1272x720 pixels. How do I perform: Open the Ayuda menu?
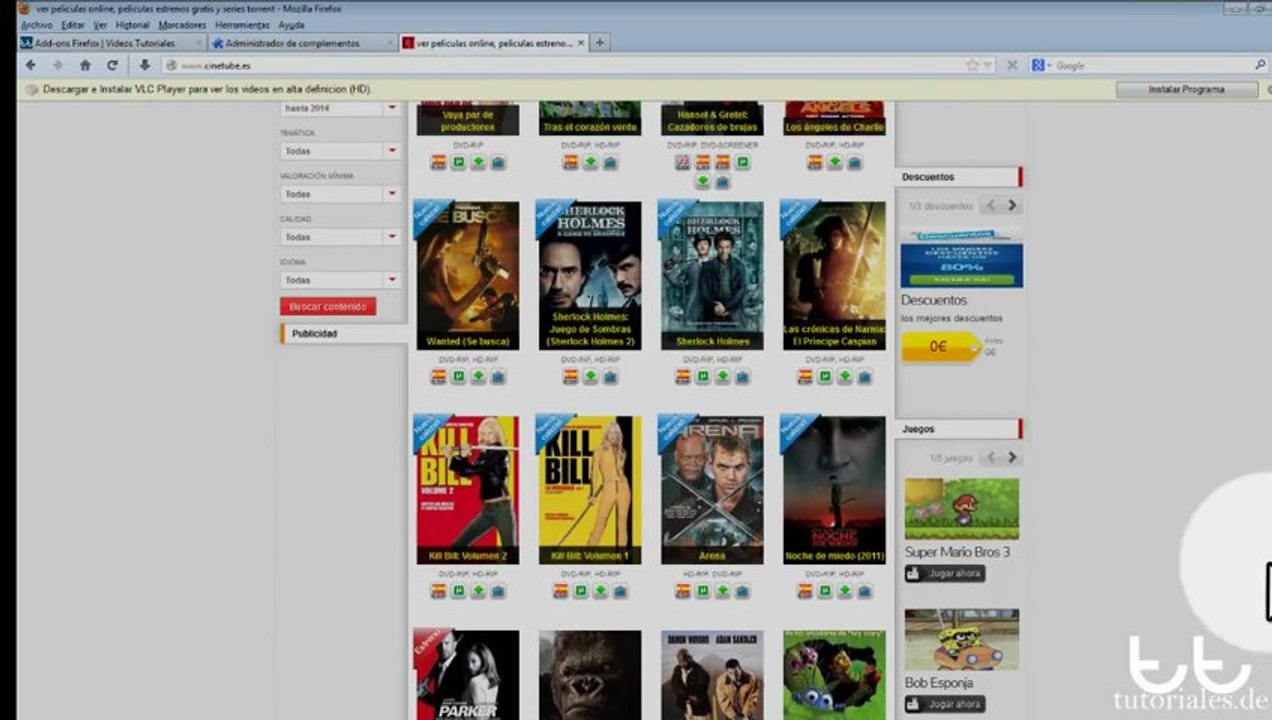pyautogui.click(x=291, y=24)
